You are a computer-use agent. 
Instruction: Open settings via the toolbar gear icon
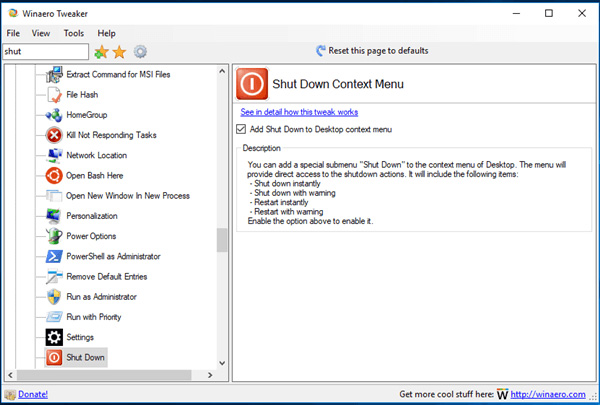tap(140, 51)
